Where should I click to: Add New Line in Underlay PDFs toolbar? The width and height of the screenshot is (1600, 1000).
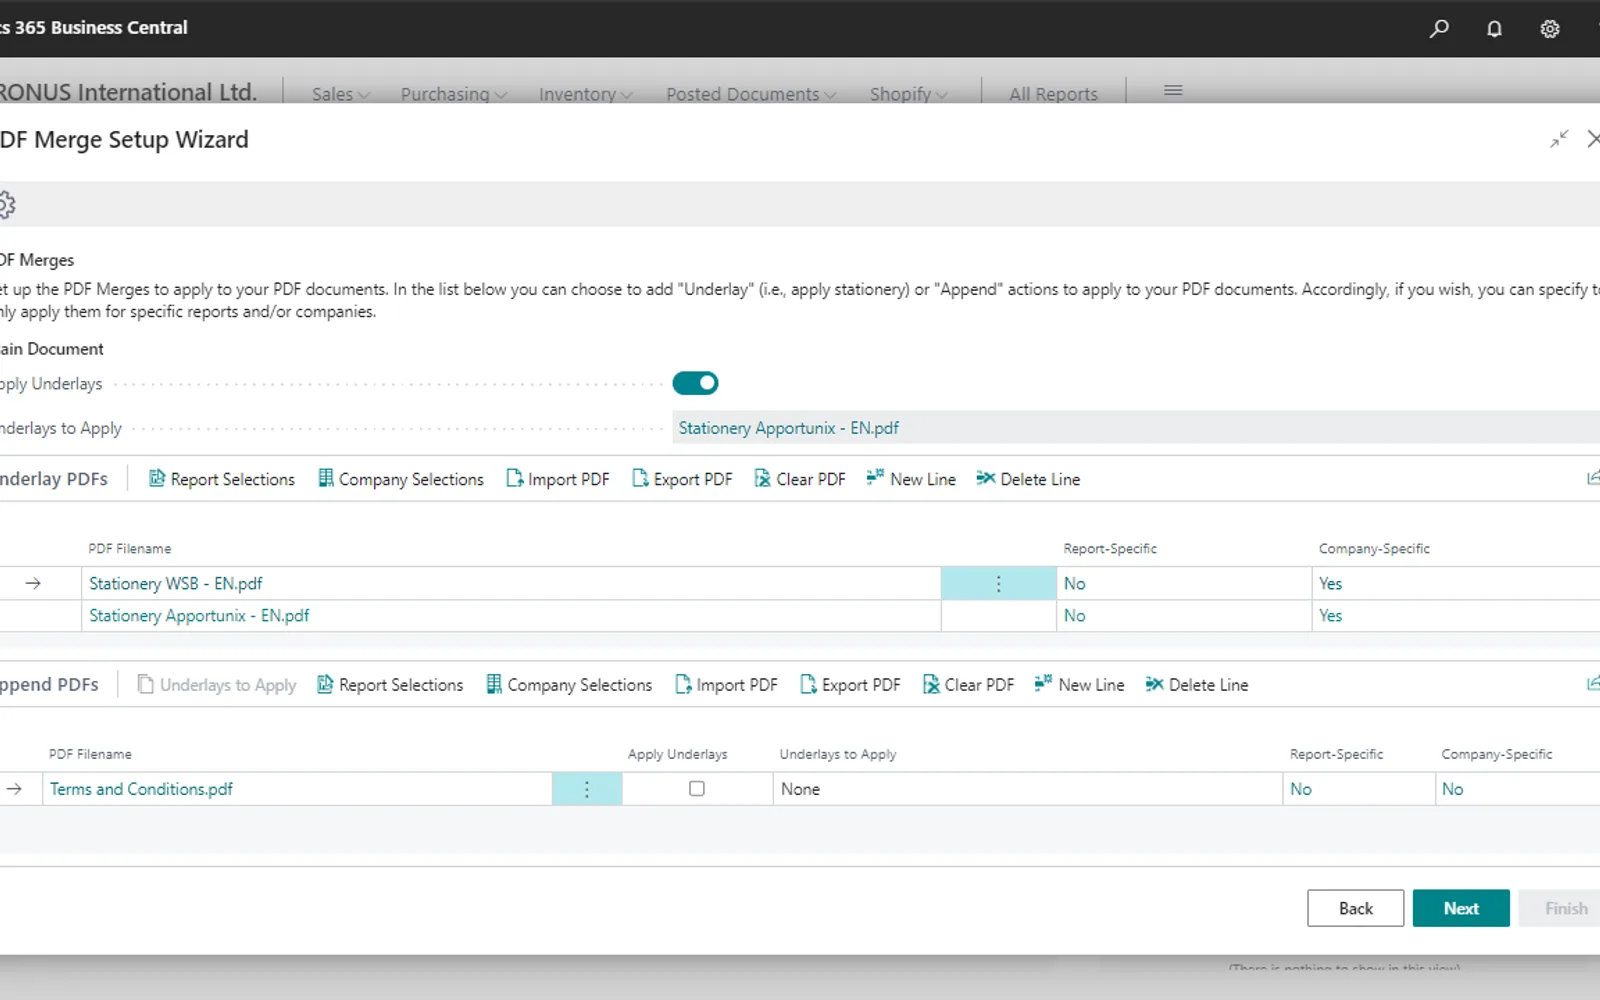pyautogui.click(x=911, y=479)
